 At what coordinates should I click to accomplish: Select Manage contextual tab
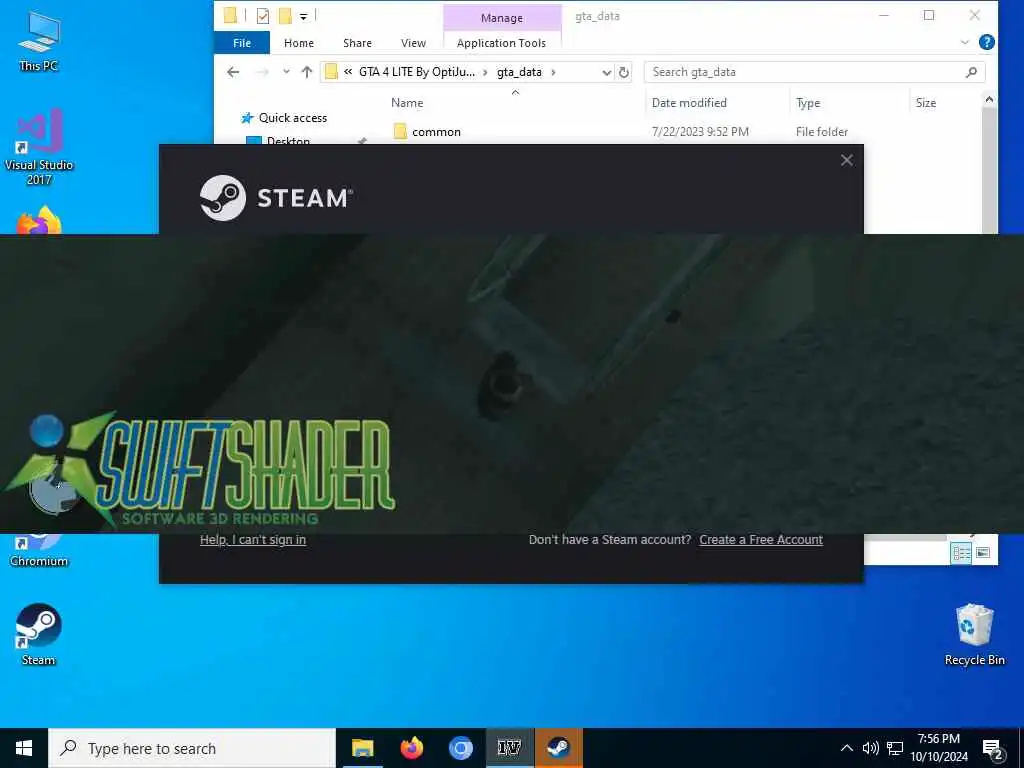click(x=502, y=18)
